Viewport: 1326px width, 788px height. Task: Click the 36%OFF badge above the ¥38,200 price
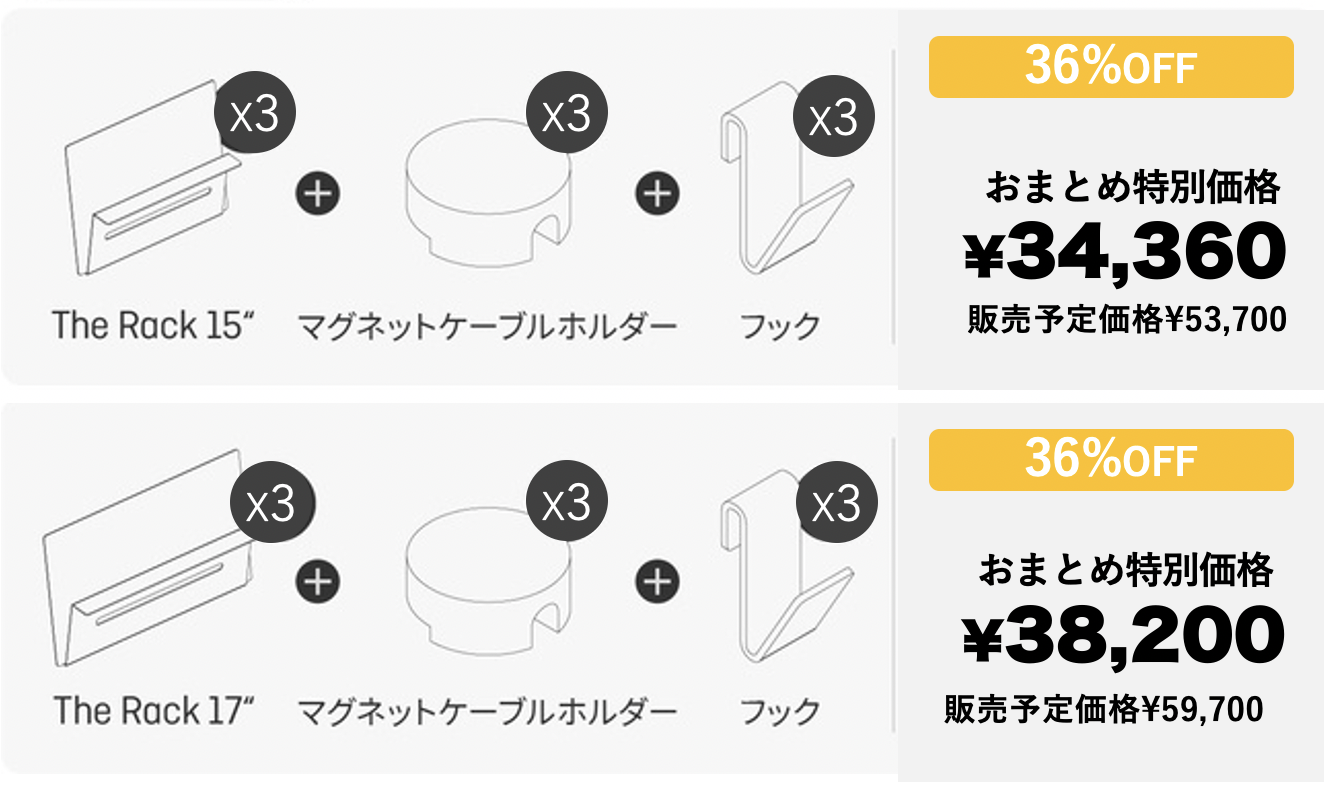(x=1111, y=461)
